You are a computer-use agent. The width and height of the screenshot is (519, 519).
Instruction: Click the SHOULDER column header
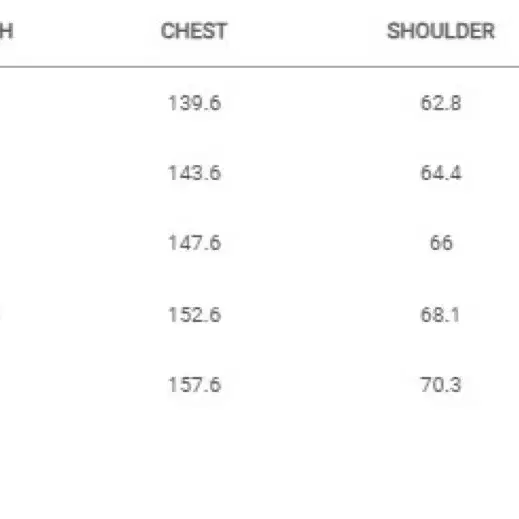coord(441,31)
